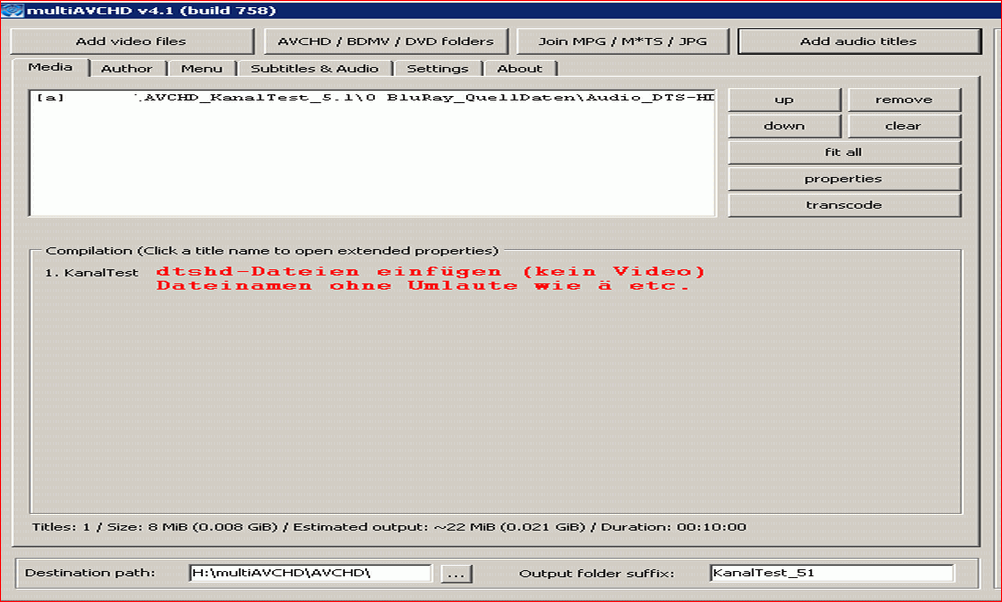Screen dimensions: 1002x602
Task: Select the Media tab
Action: 50,67
